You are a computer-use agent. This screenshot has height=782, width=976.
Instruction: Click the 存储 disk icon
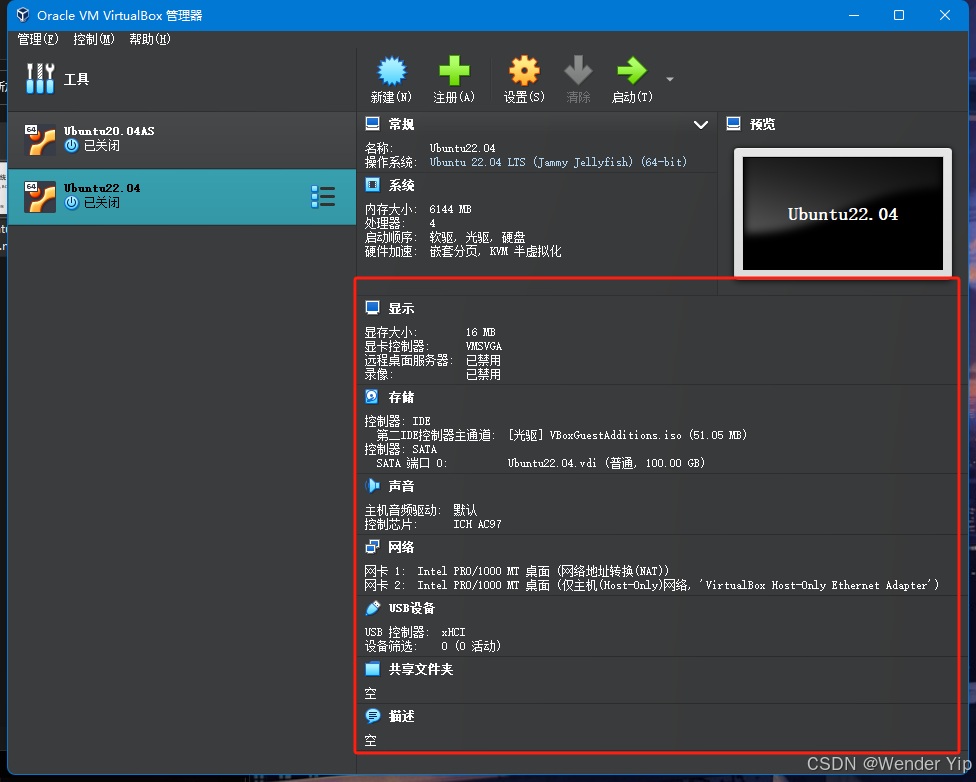click(372, 397)
